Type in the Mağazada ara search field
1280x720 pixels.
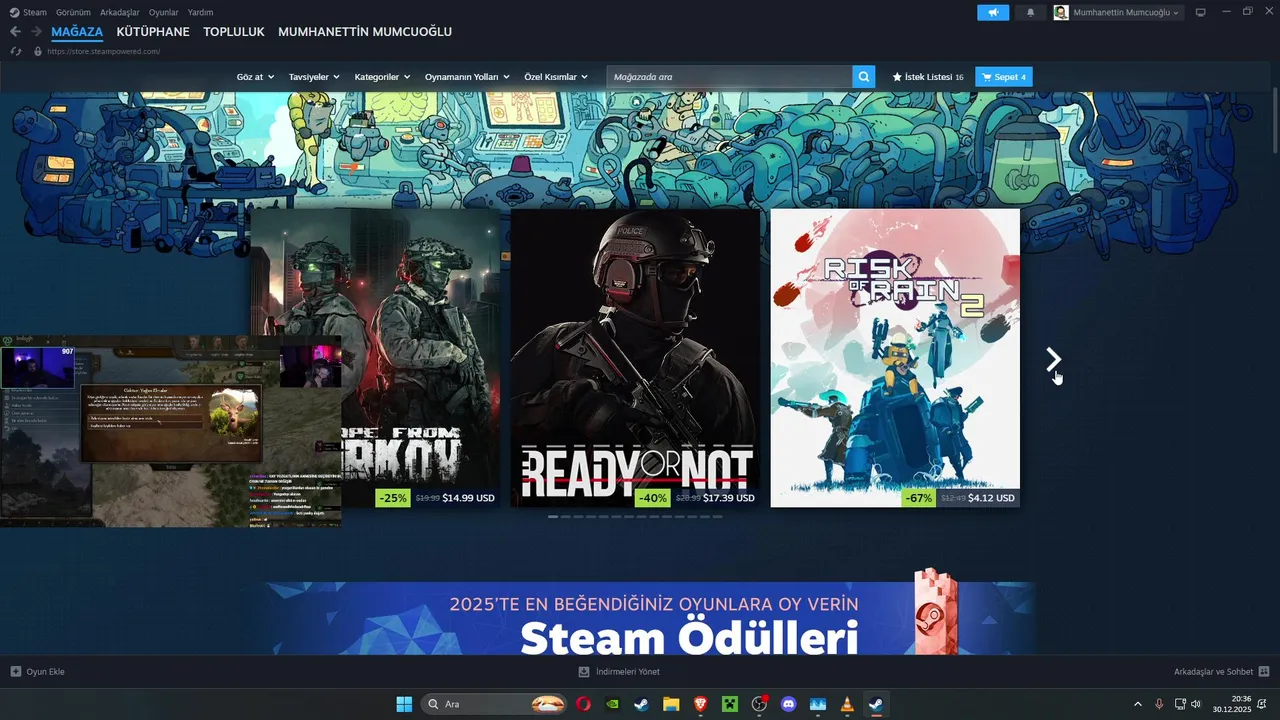729,77
